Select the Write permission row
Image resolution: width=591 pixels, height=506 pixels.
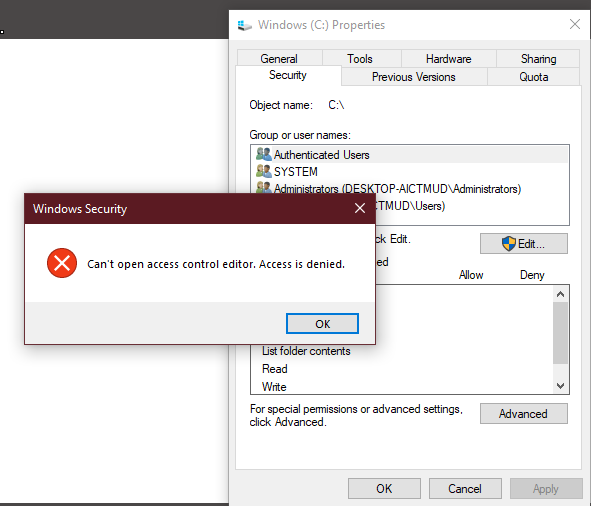274,386
